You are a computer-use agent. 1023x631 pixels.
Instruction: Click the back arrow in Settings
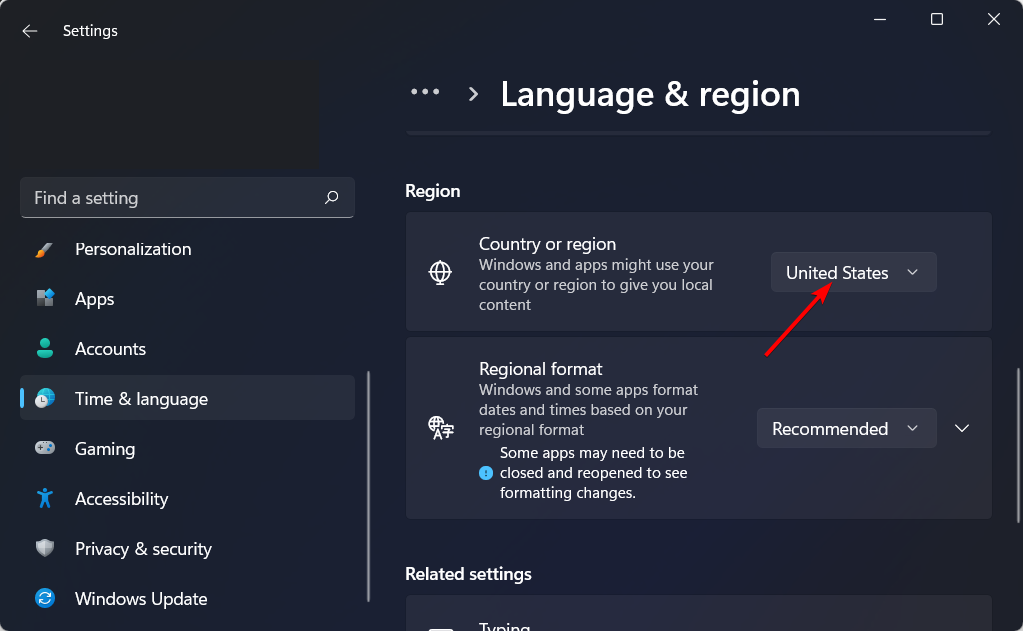click(x=29, y=31)
